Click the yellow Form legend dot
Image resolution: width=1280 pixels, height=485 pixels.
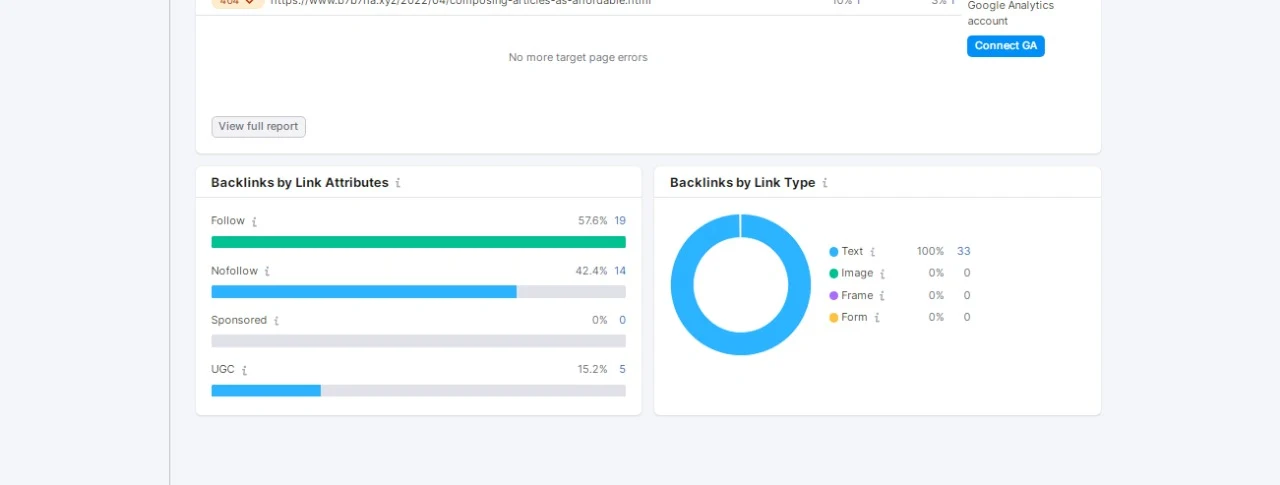pyautogui.click(x=833, y=318)
